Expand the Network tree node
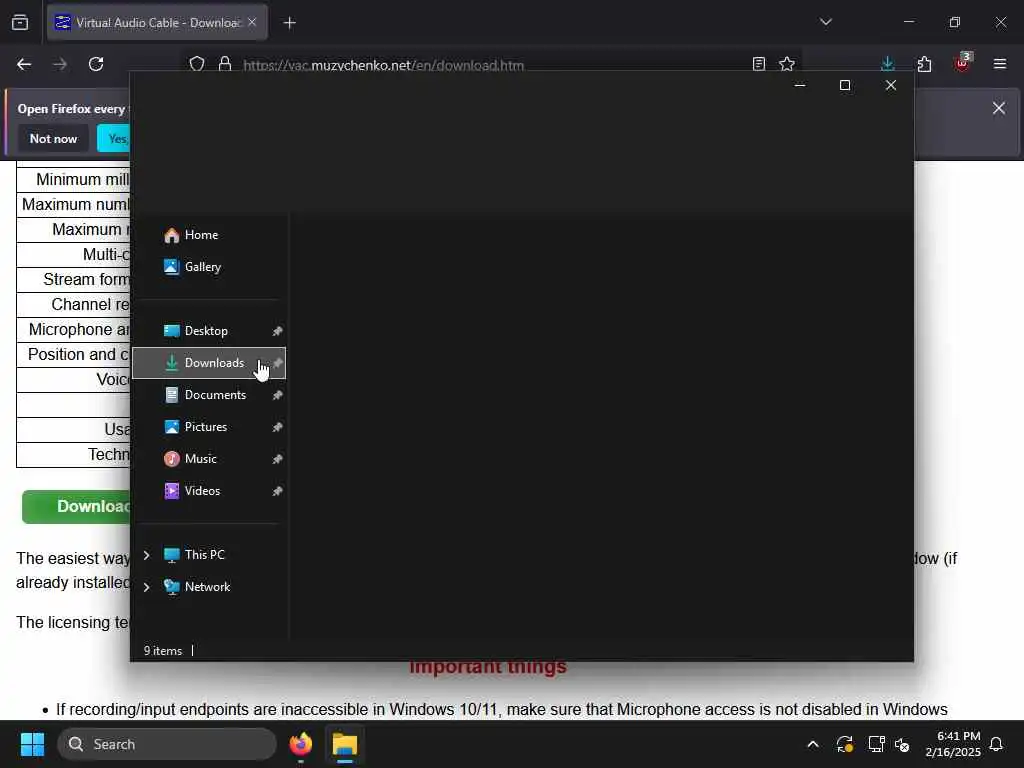This screenshot has height=768, width=1024. (x=146, y=587)
